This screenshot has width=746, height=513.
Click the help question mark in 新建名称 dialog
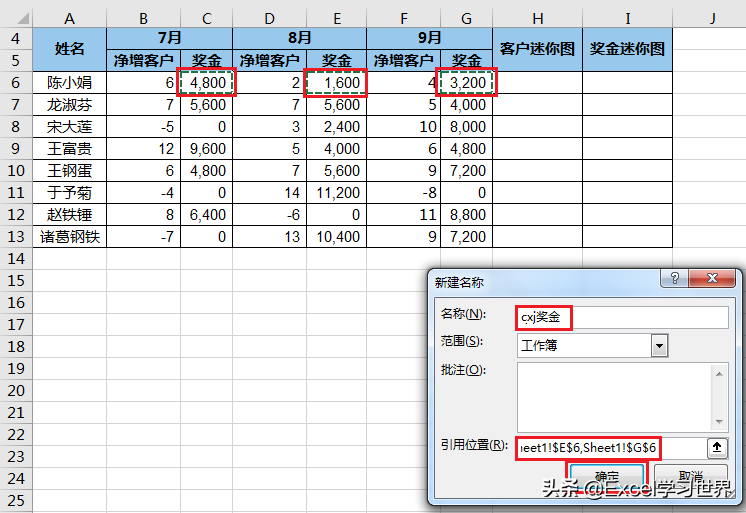tap(674, 278)
